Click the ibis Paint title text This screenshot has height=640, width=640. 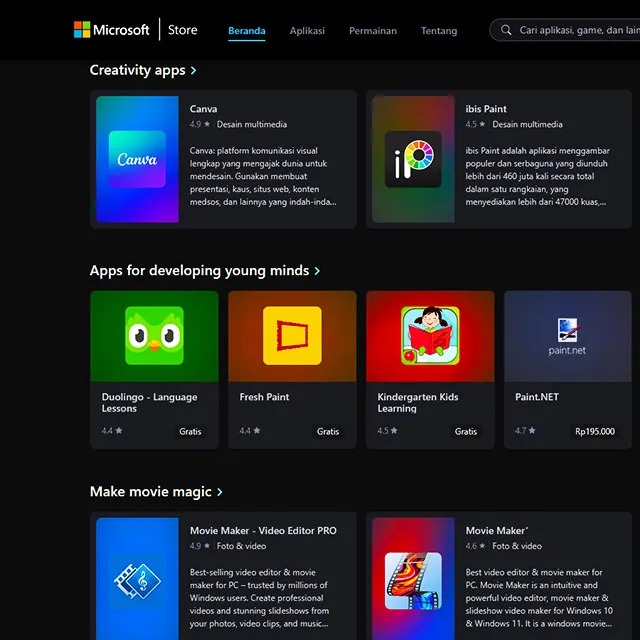[x=486, y=109]
